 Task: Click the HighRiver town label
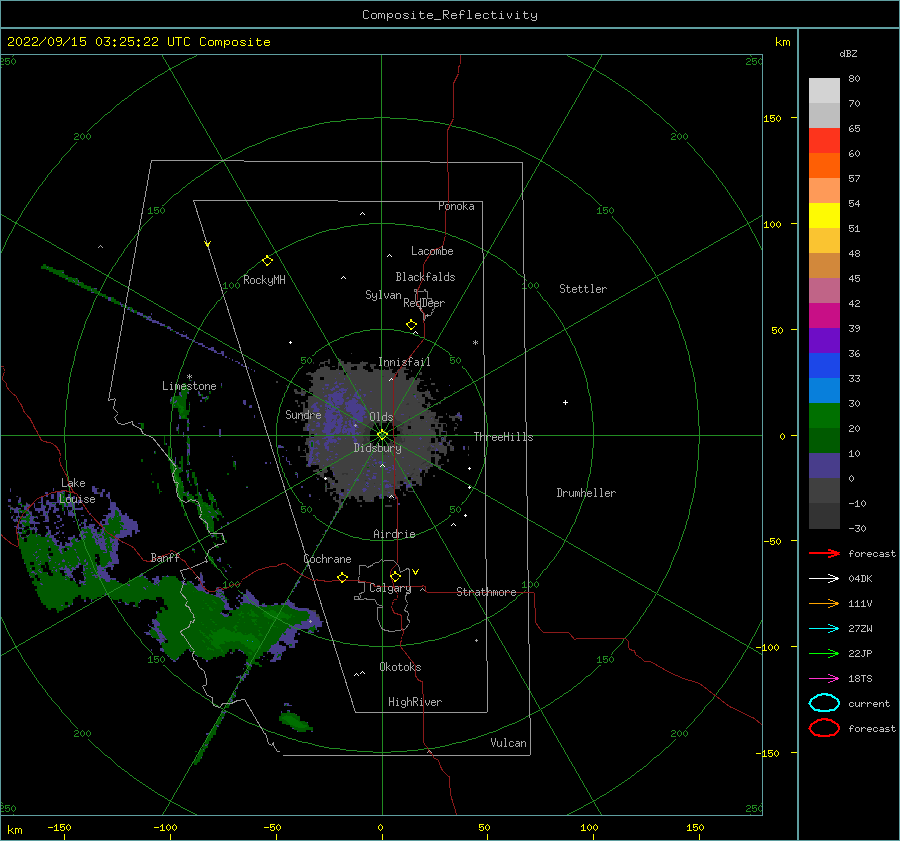pos(415,702)
